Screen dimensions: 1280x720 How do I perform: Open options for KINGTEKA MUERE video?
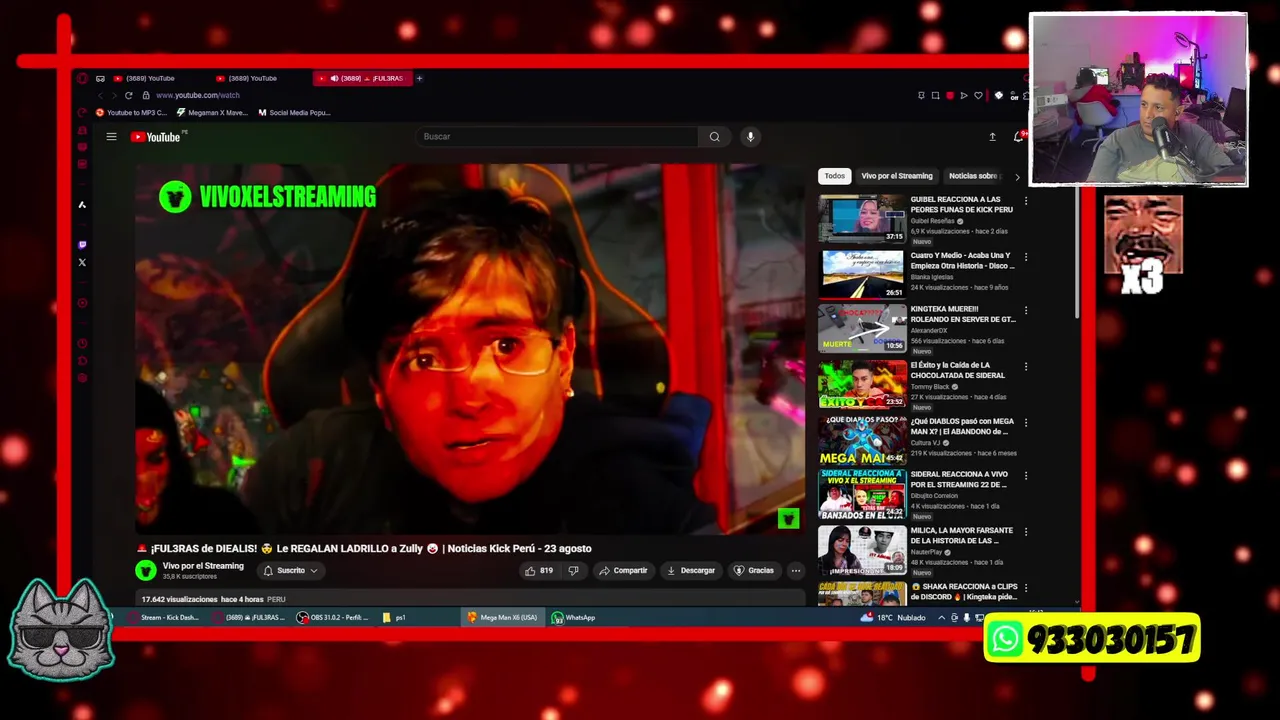pos(1025,311)
